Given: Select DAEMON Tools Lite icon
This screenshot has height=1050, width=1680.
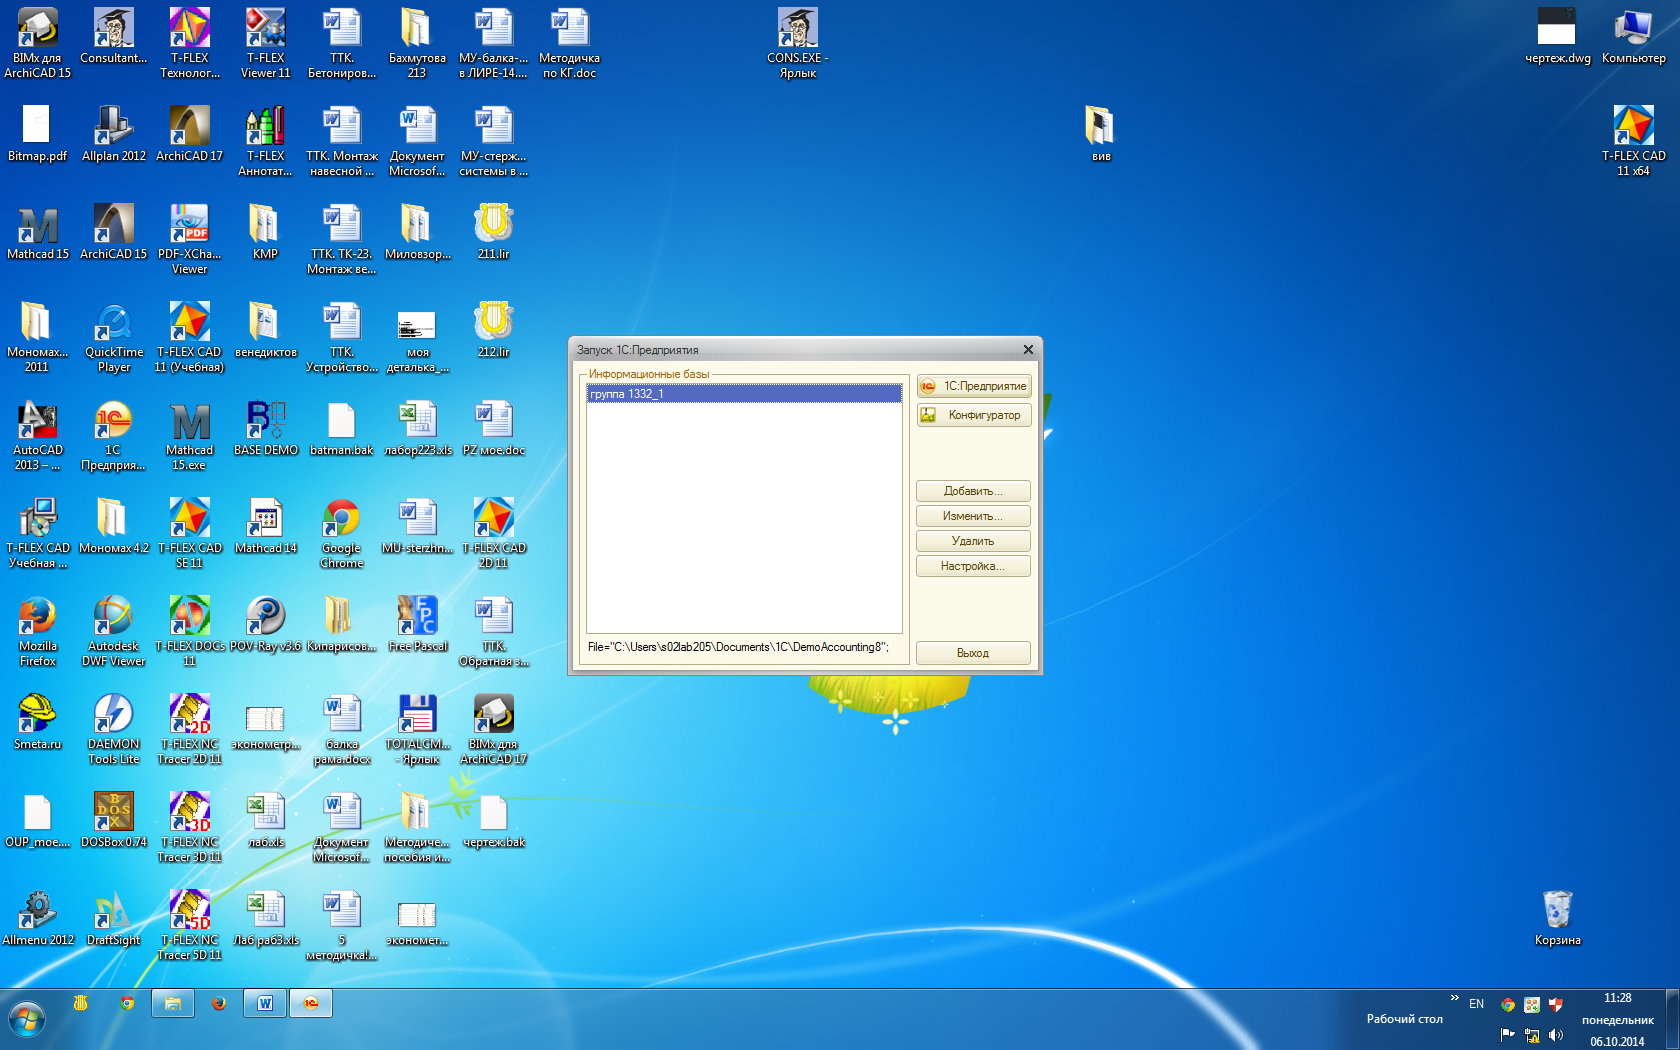Looking at the screenshot, I should pyautogui.click(x=113, y=730).
